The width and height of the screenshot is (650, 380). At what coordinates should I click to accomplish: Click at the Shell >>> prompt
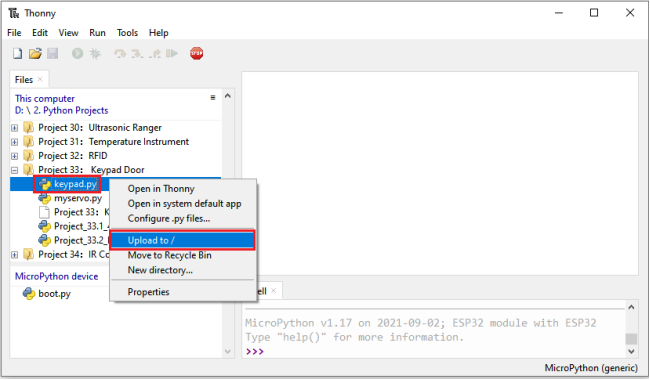tap(255, 351)
